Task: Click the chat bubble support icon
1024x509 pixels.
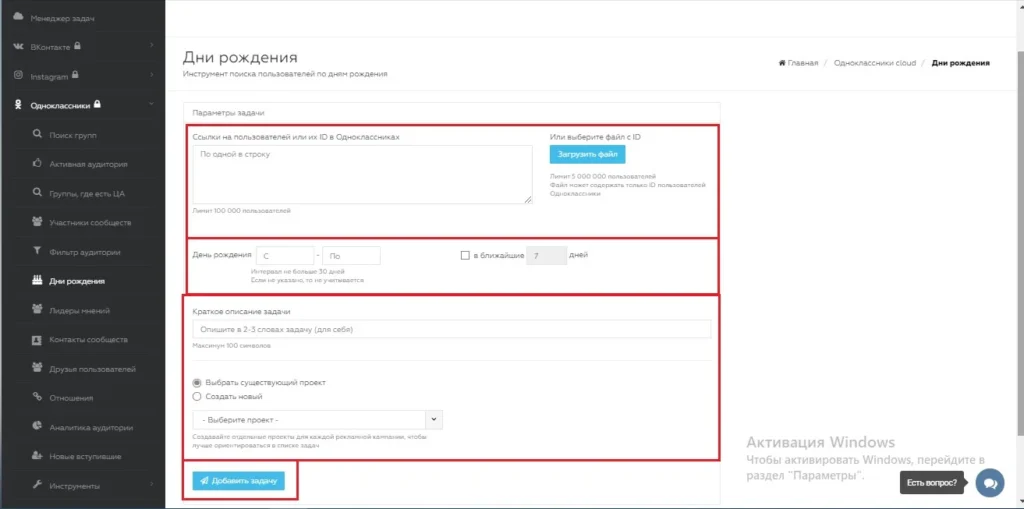Action: click(x=989, y=483)
